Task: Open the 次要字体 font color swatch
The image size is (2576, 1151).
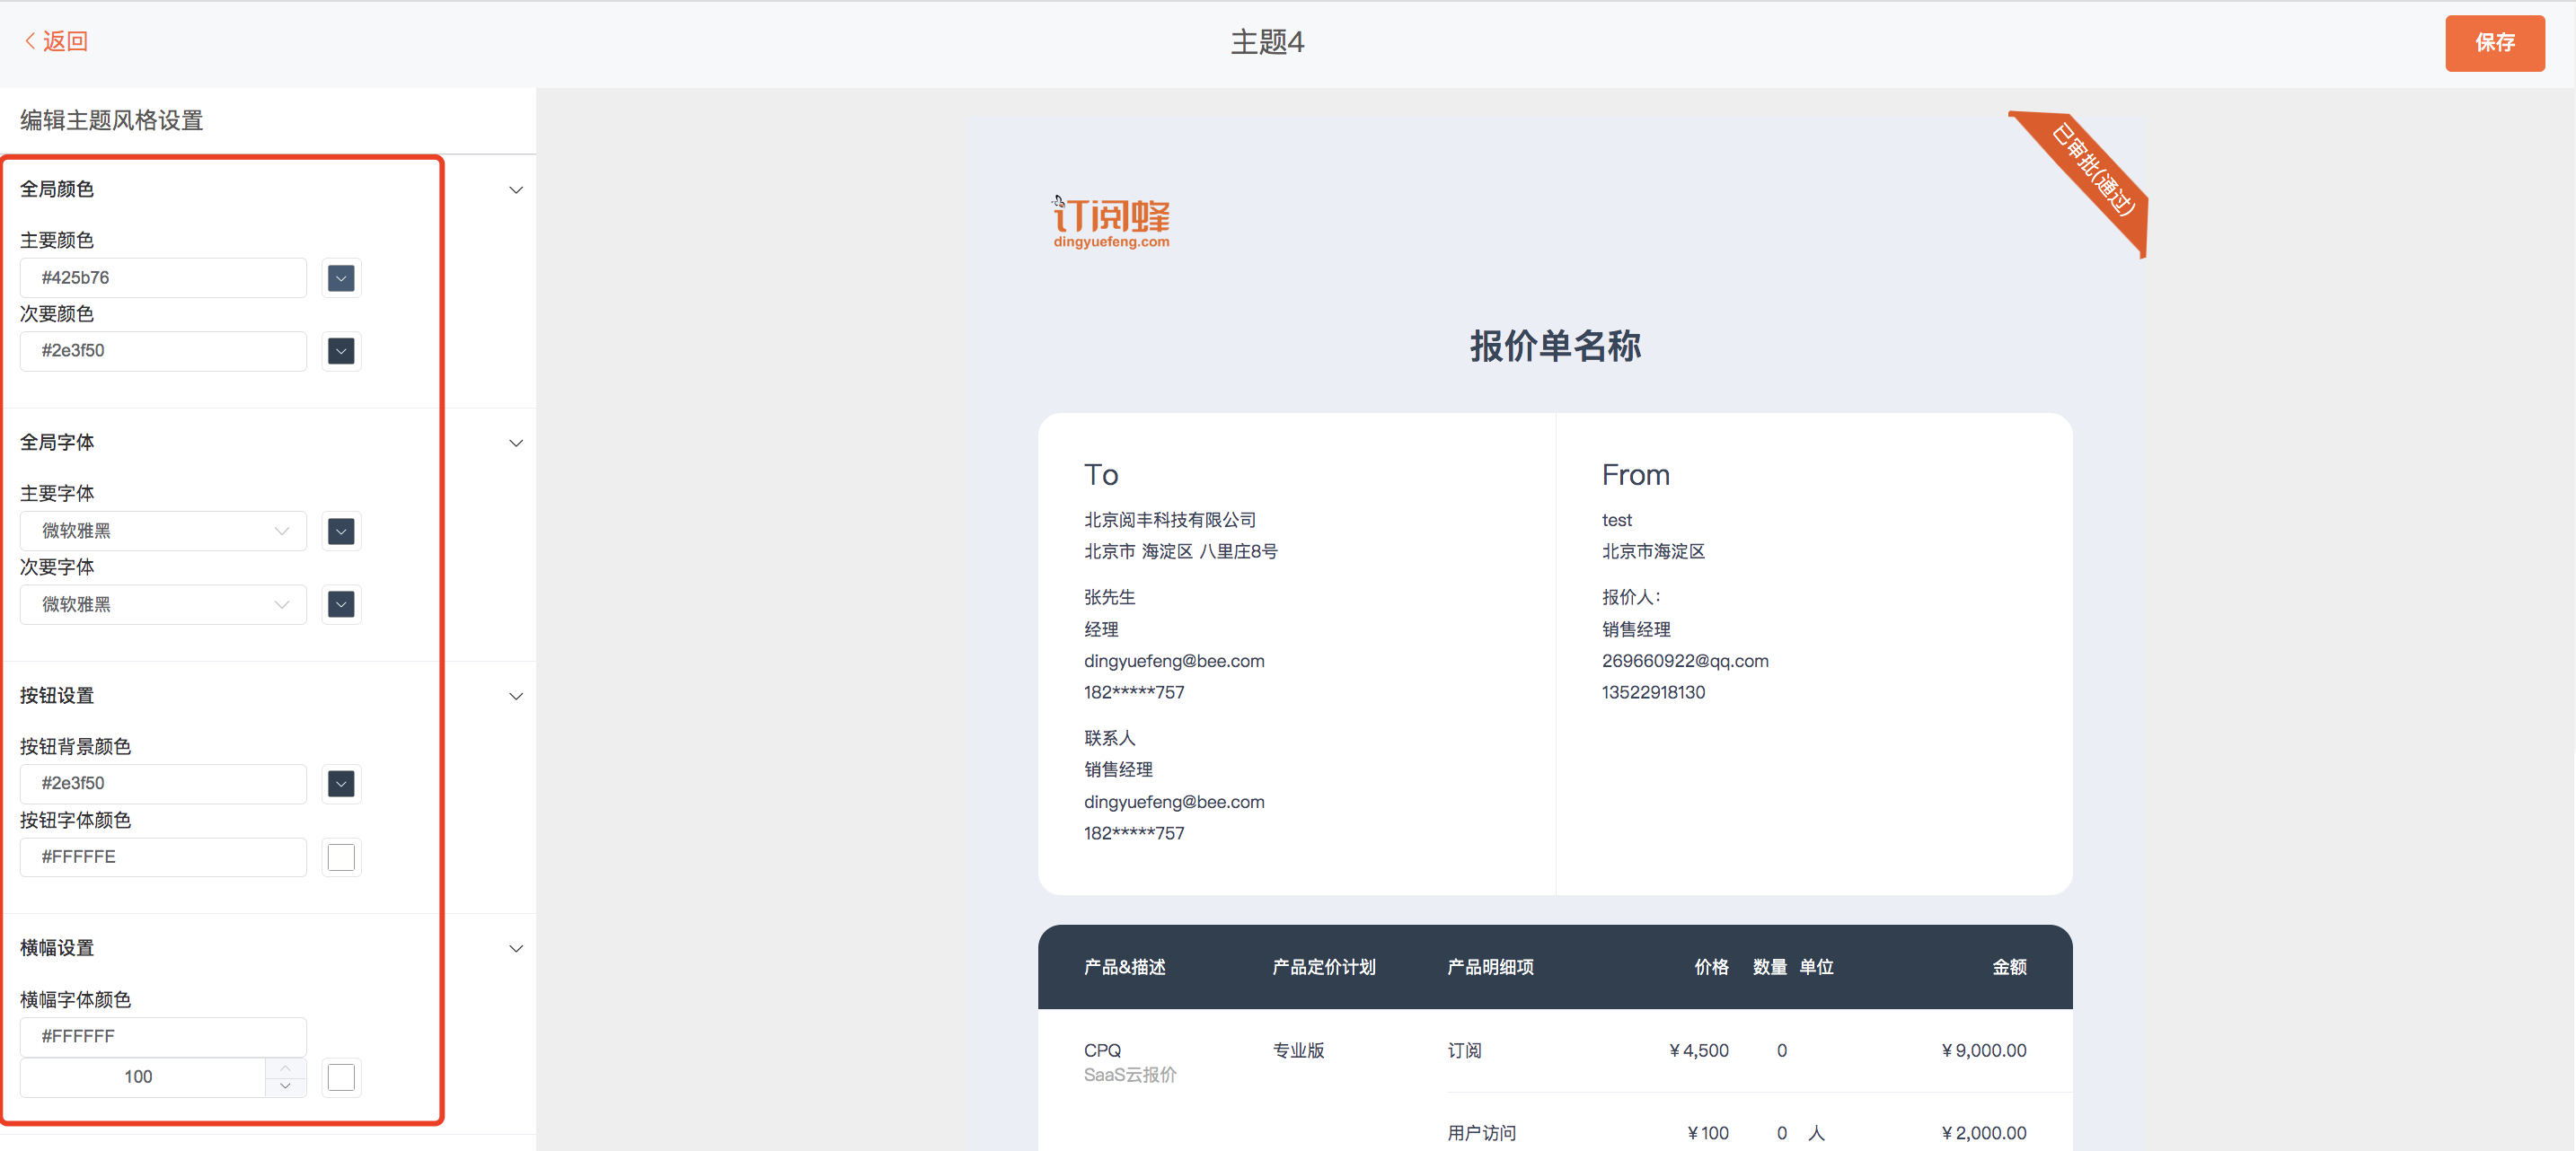Action: 341,604
